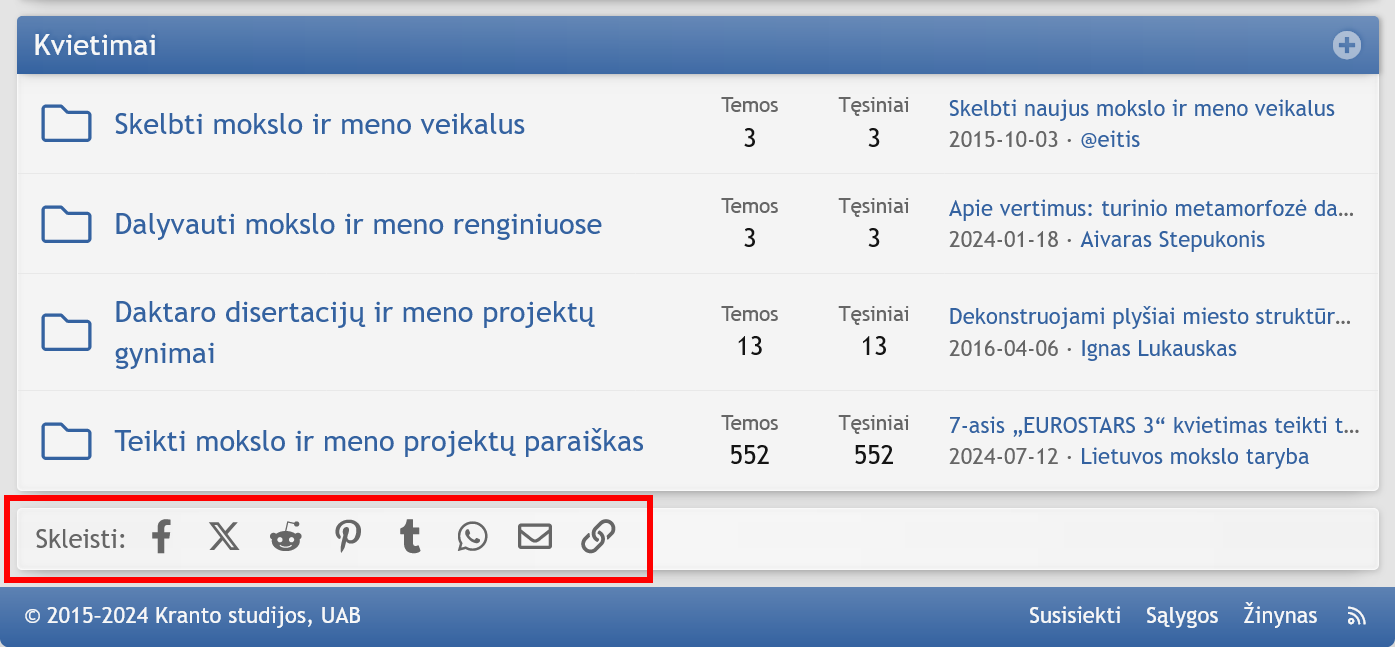Open latest post Apie vertimus: turinio metamorfozė
This screenshot has height=647, width=1395.
tap(1151, 209)
